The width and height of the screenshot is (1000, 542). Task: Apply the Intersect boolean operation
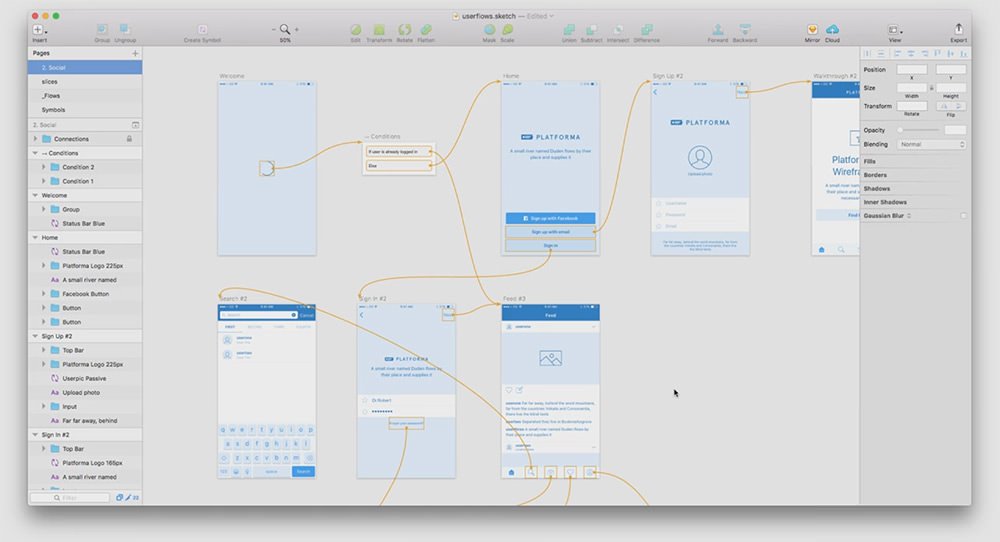point(618,29)
